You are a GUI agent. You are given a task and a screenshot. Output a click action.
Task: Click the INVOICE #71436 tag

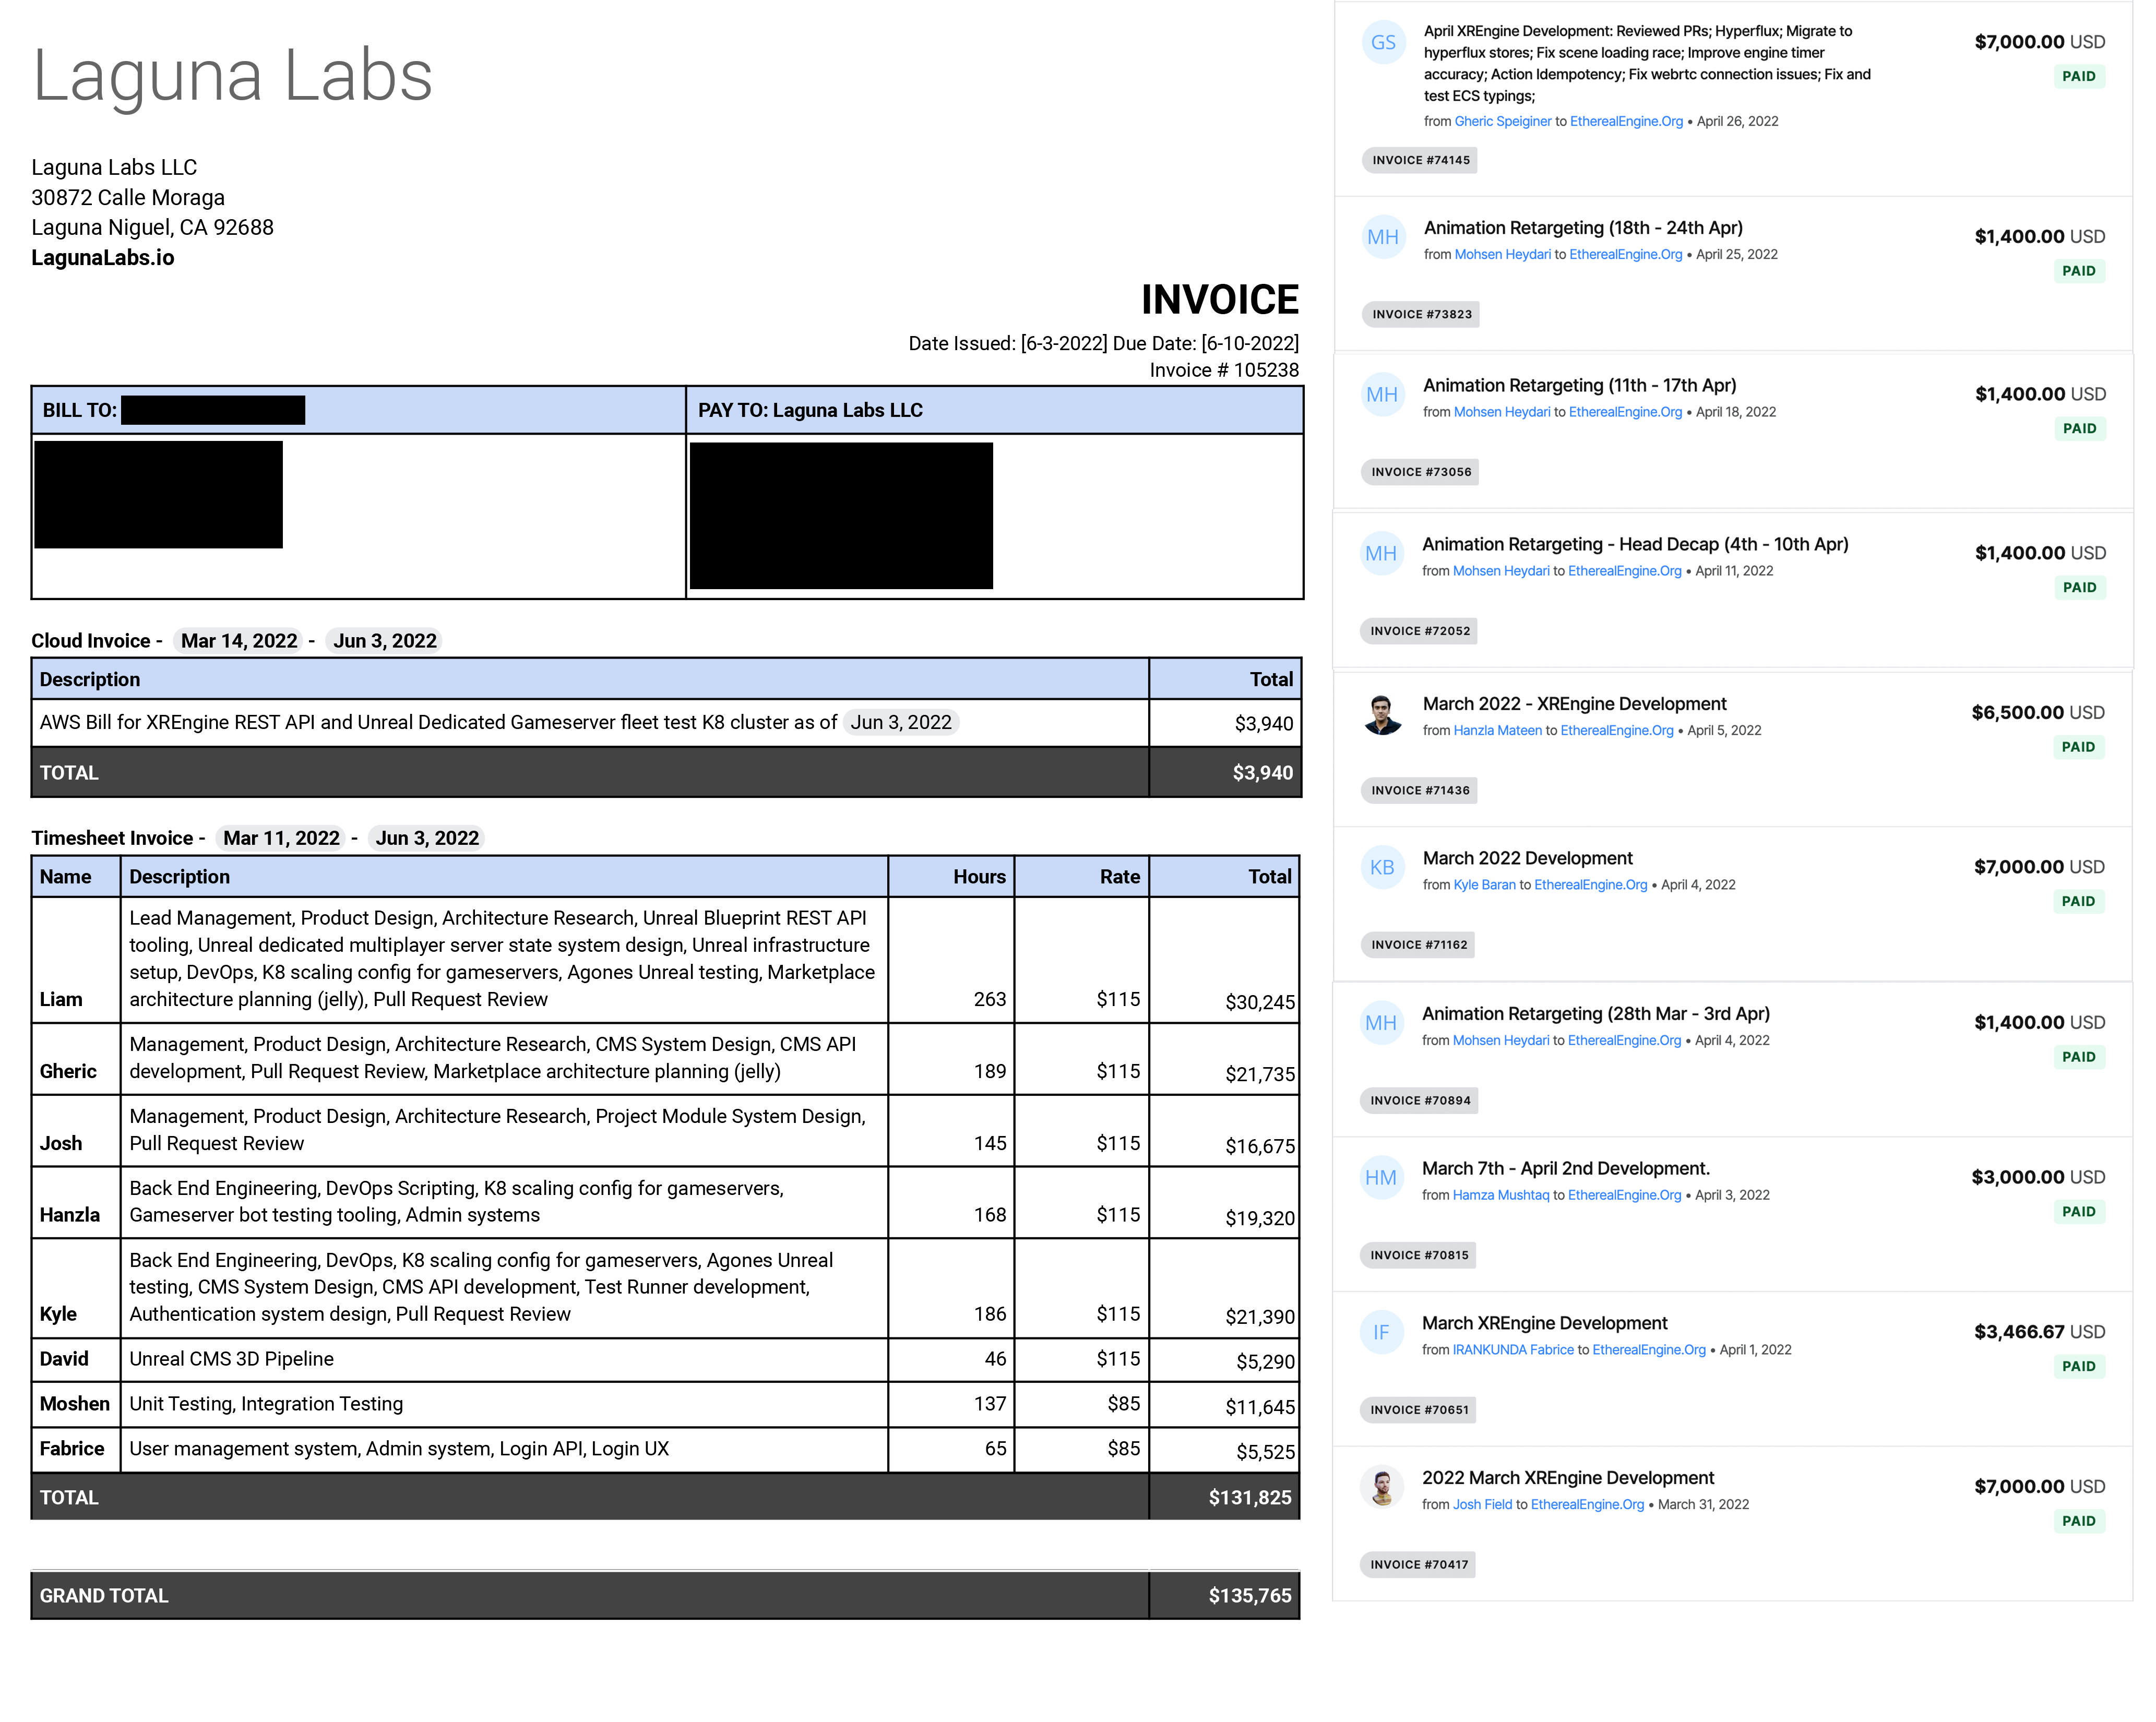coord(1420,791)
